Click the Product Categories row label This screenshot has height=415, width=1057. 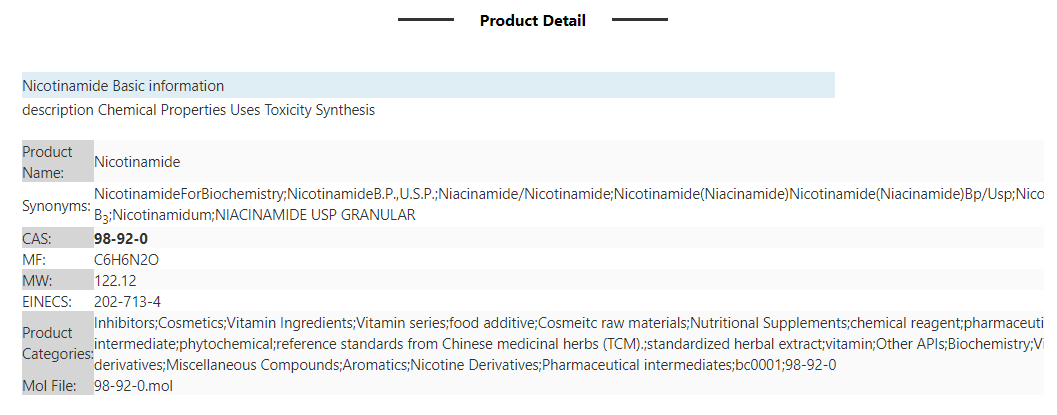pos(58,344)
